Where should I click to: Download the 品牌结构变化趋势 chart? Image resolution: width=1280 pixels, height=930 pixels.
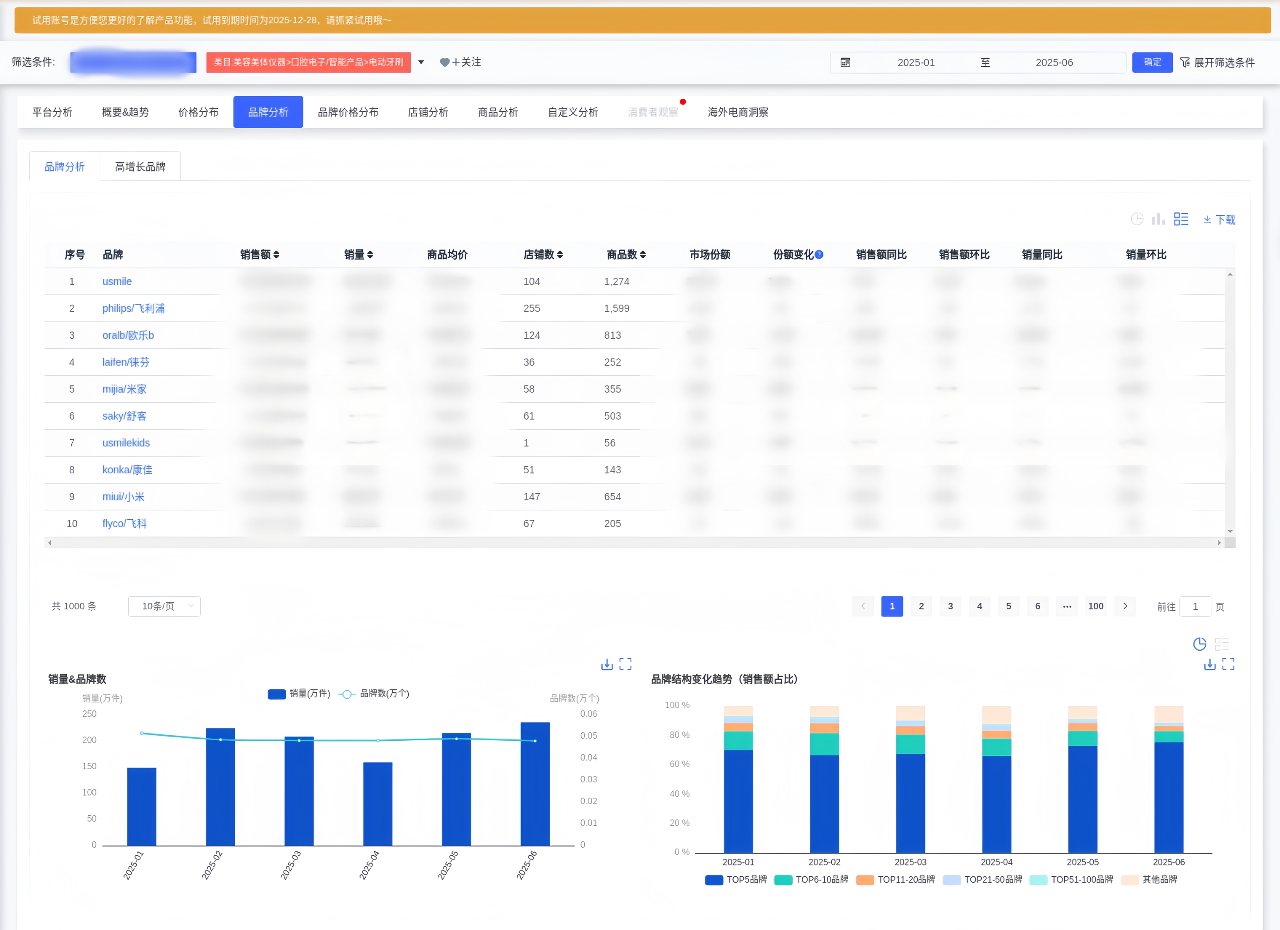[x=1210, y=664]
